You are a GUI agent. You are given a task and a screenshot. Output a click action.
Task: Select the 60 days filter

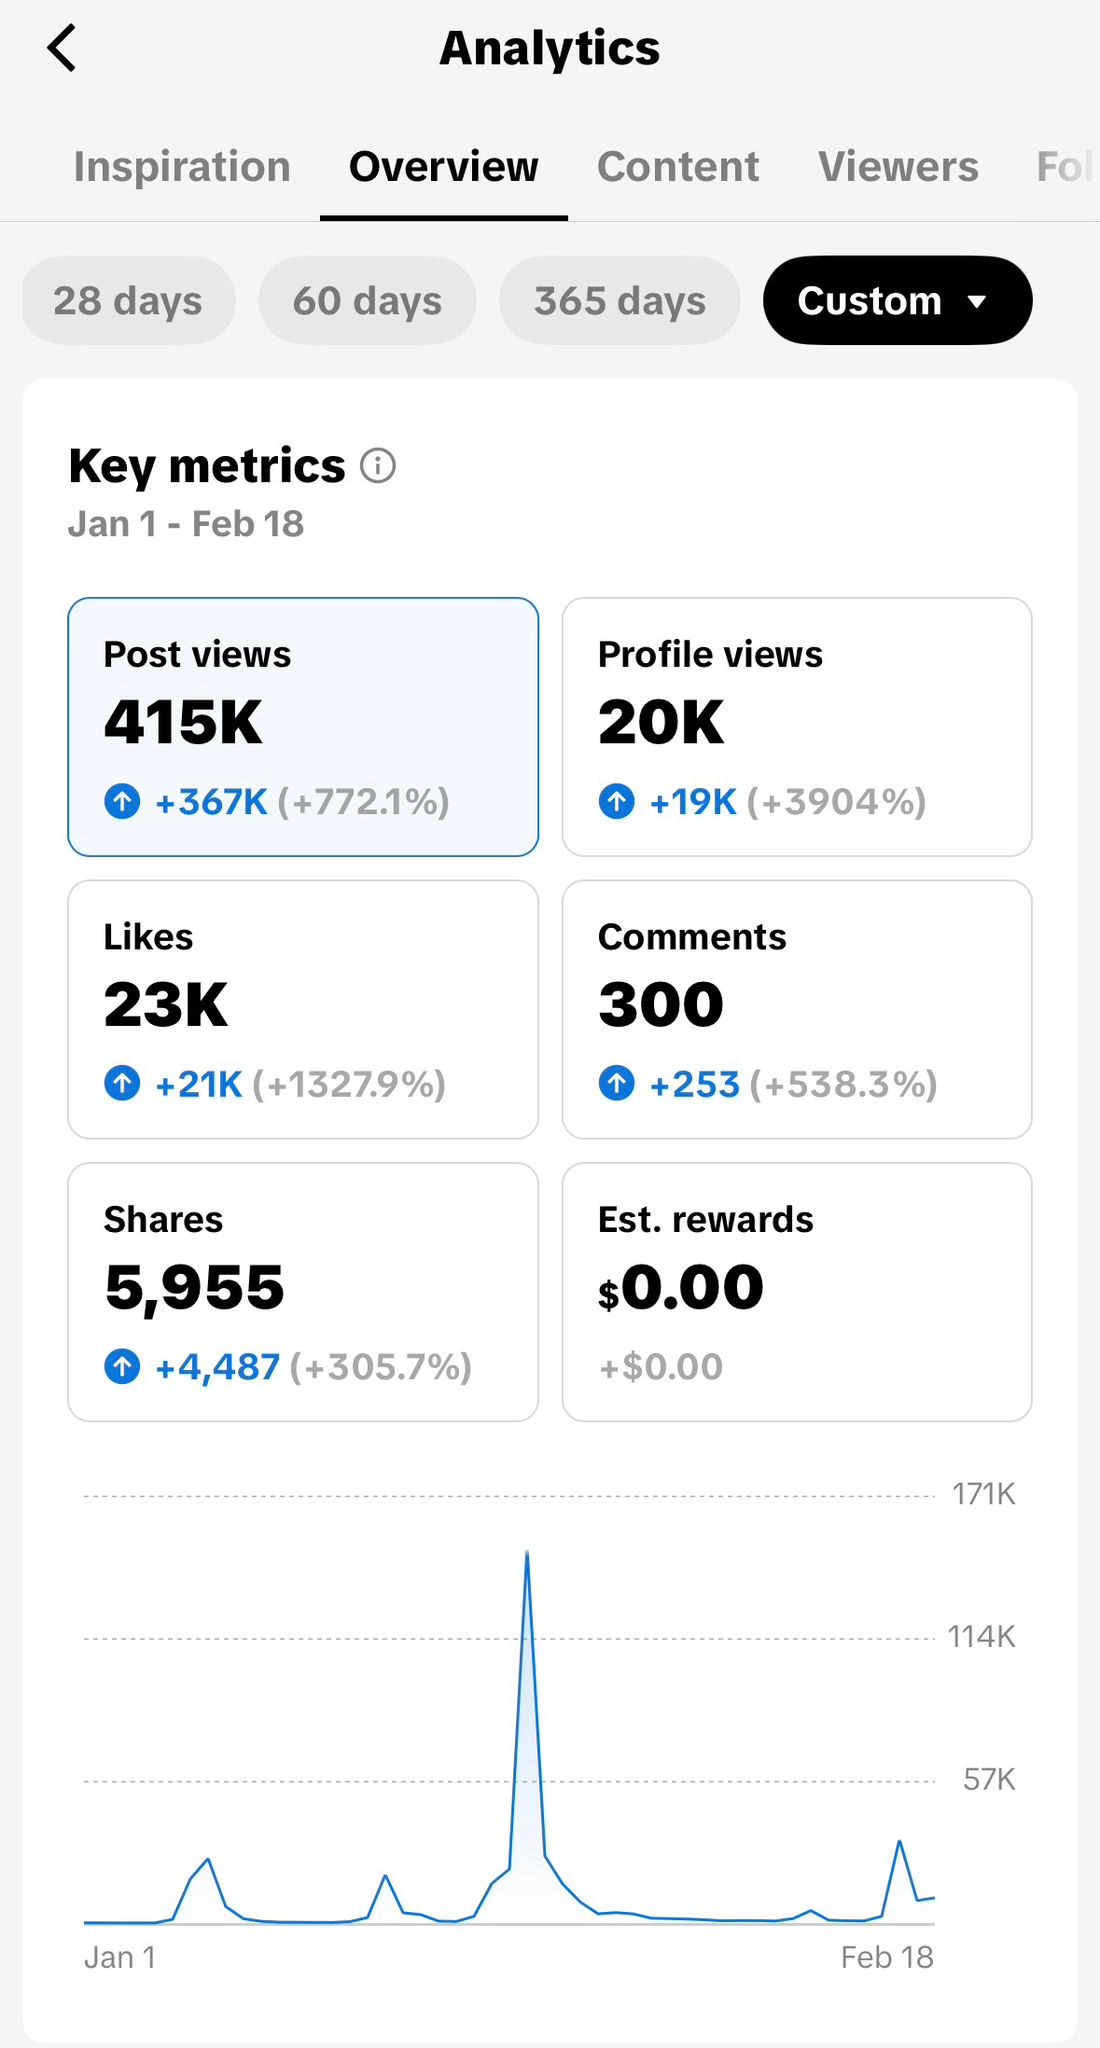[x=367, y=301]
